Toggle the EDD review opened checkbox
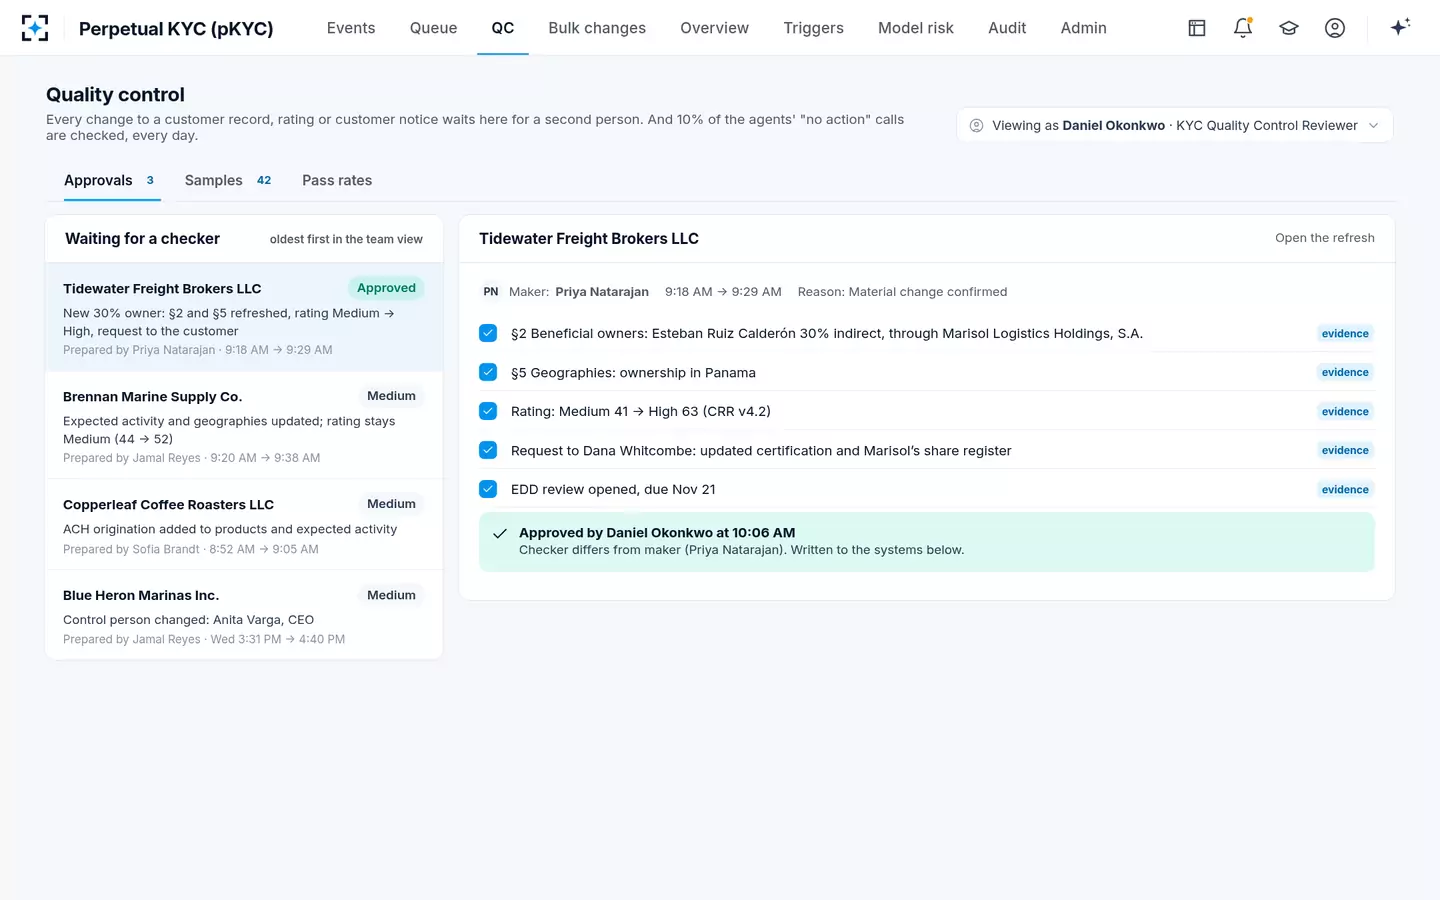 [488, 489]
